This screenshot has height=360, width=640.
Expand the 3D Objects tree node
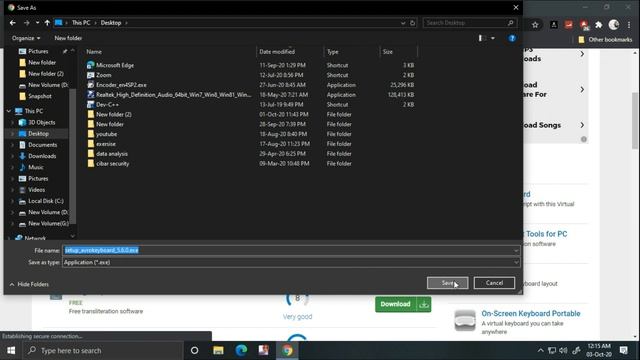click(x=12, y=122)
